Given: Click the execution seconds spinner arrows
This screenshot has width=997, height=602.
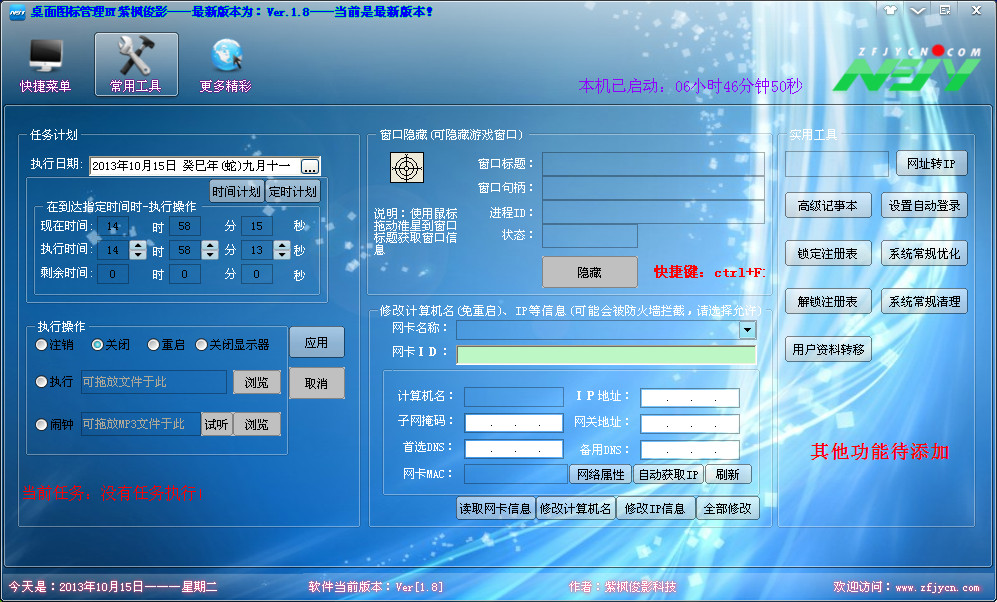Looking at the screenshot, I should [283, 250].
